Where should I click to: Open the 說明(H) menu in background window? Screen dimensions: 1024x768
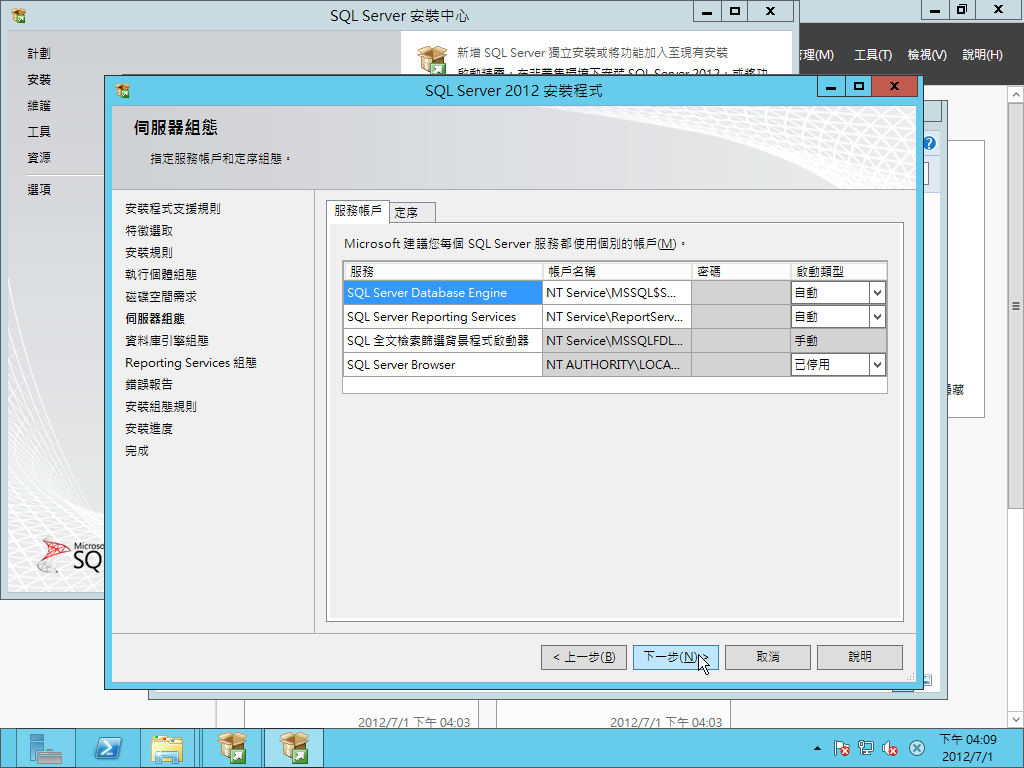tap(982, 55)
